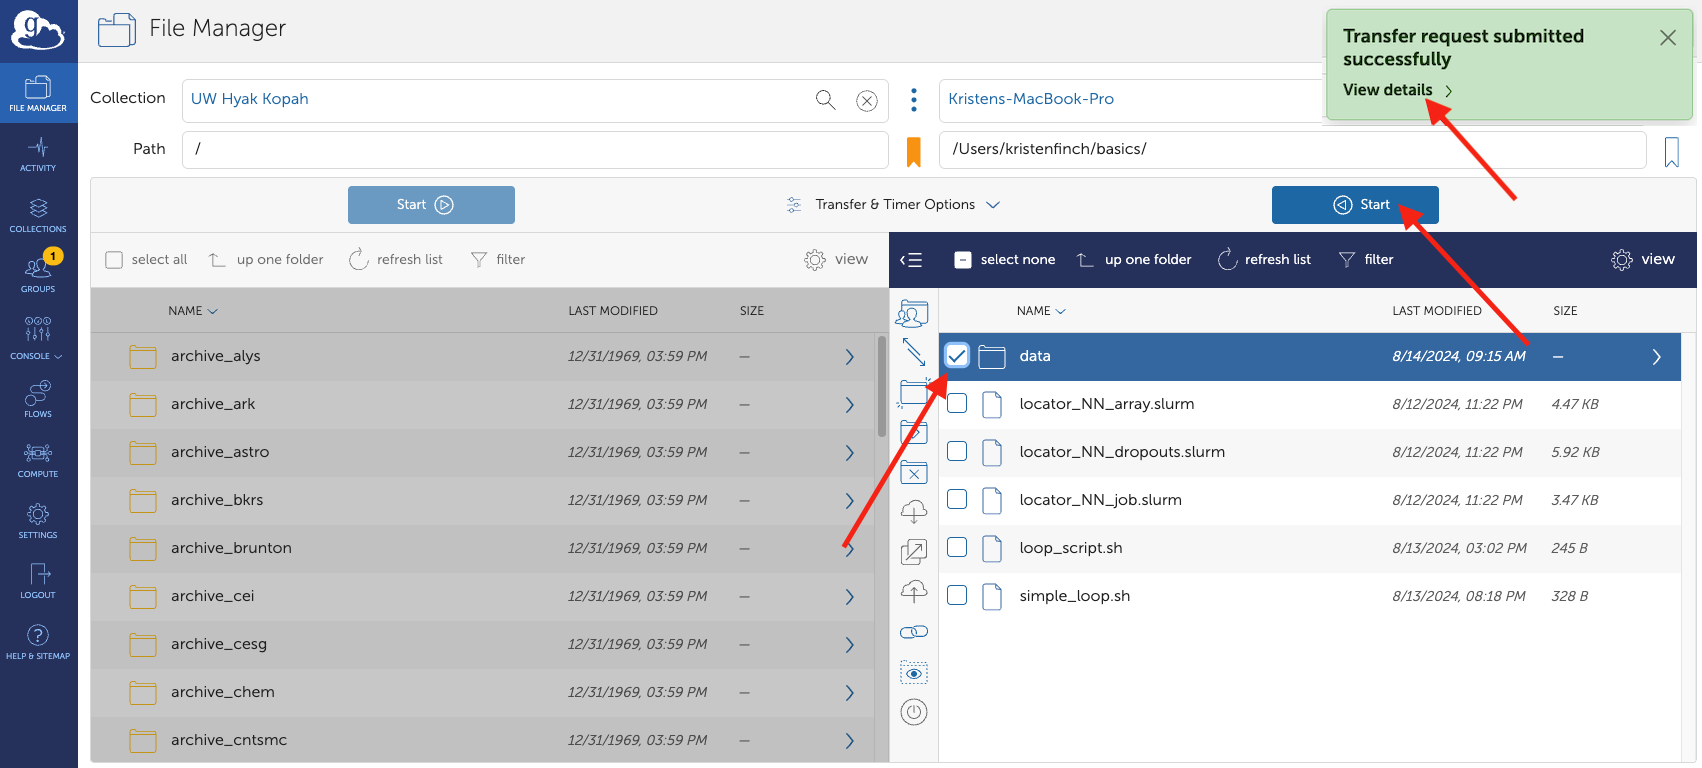Click the right Start transfer button
This screenshot has height=768, width=1702.
click(1355, 205)
